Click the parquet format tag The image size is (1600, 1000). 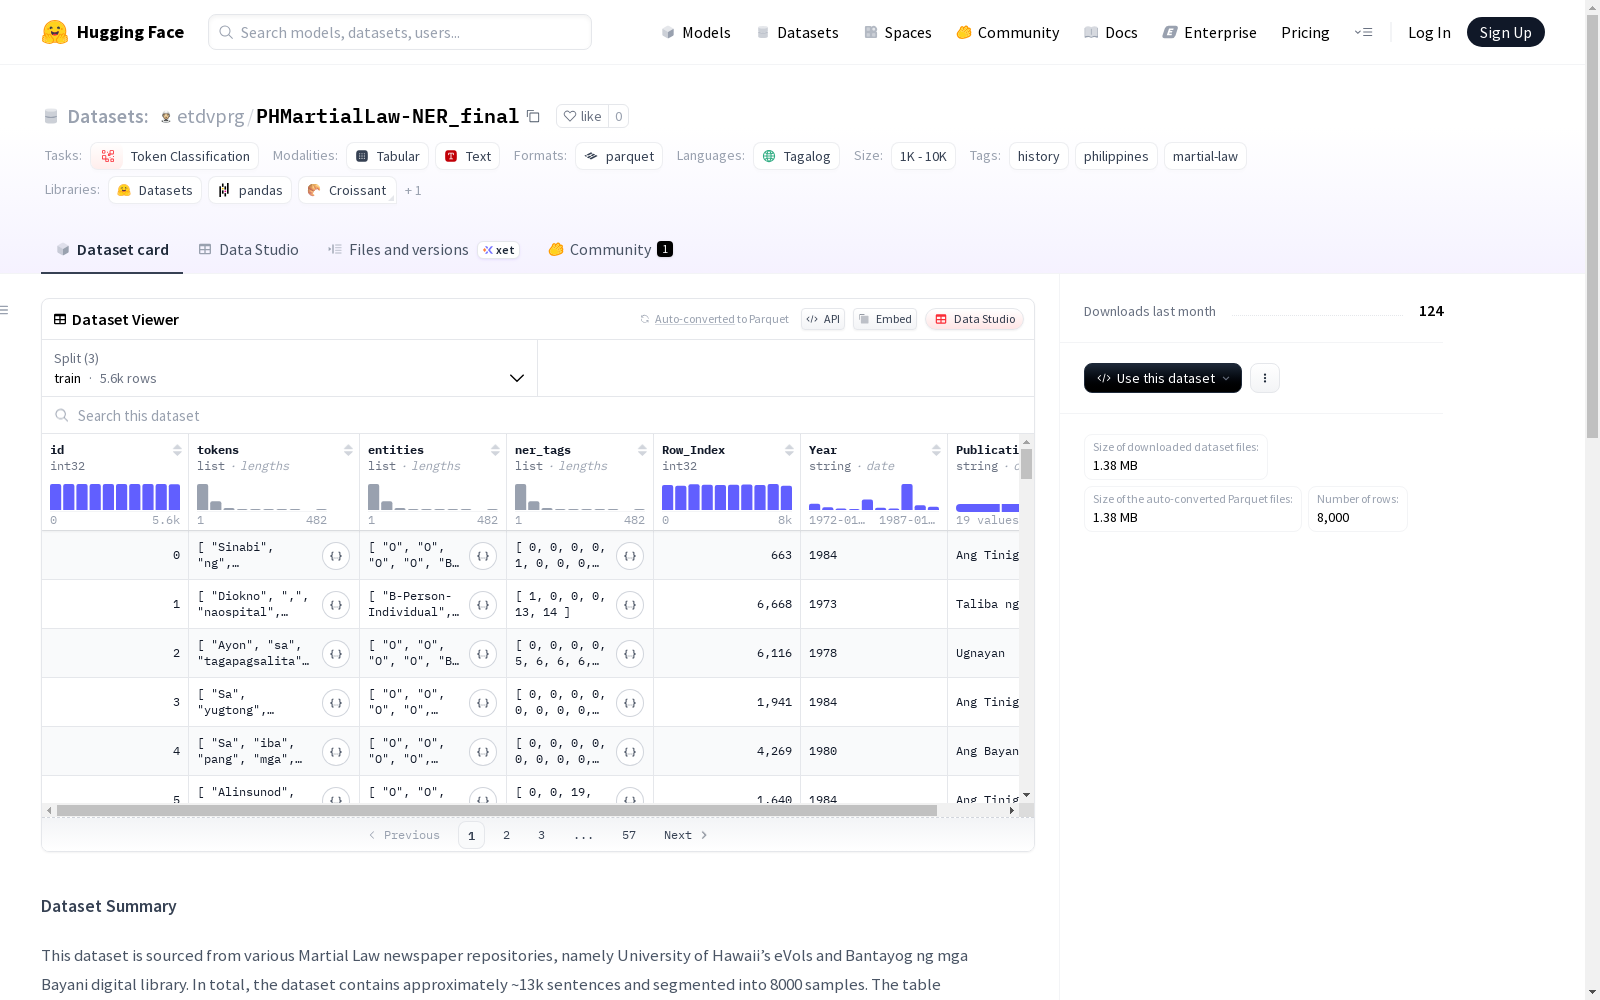coord(619,156)
